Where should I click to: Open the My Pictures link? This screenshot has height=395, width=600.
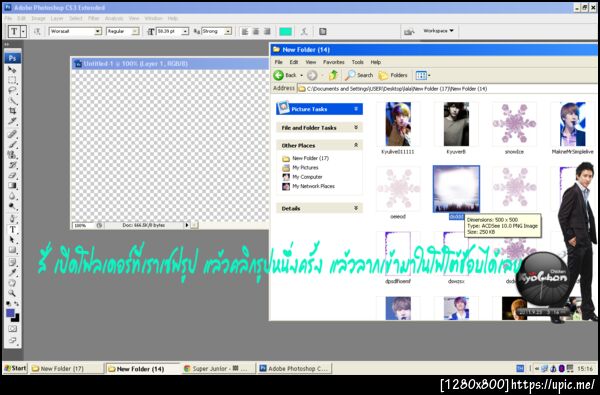pos(305,168)
